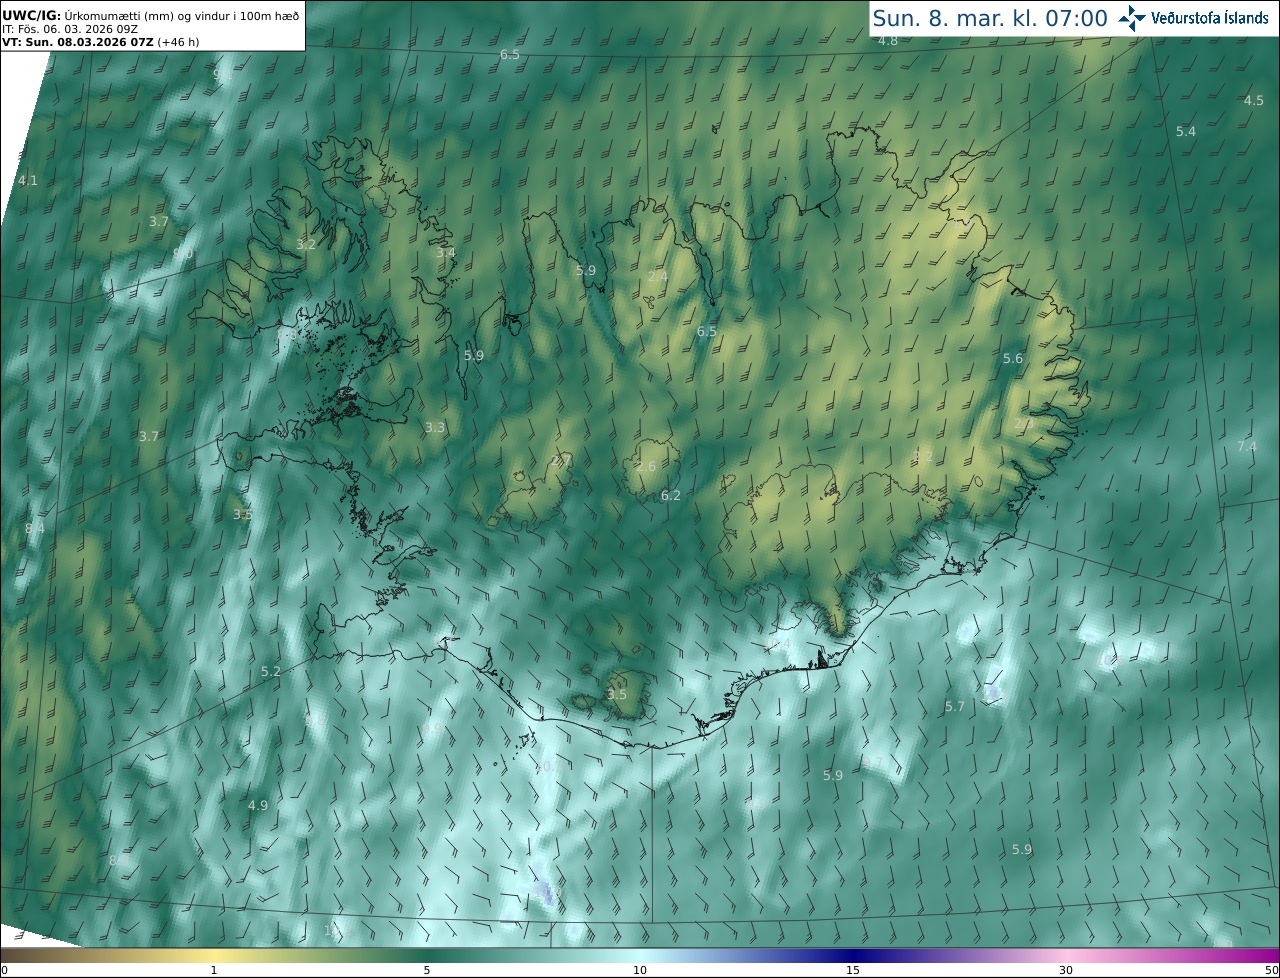Image resolution: width=1280 pixels, height=978 pixels.
Task: Click the 'IT: Fös. 06. 03. 2026 09Z' line
Action: pyautogui.click(x=68, y=29)
